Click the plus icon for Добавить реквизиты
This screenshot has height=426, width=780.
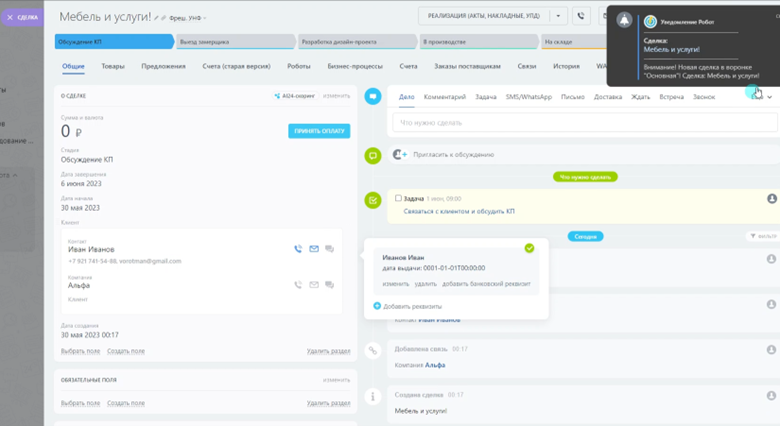[x=377, y=306]
